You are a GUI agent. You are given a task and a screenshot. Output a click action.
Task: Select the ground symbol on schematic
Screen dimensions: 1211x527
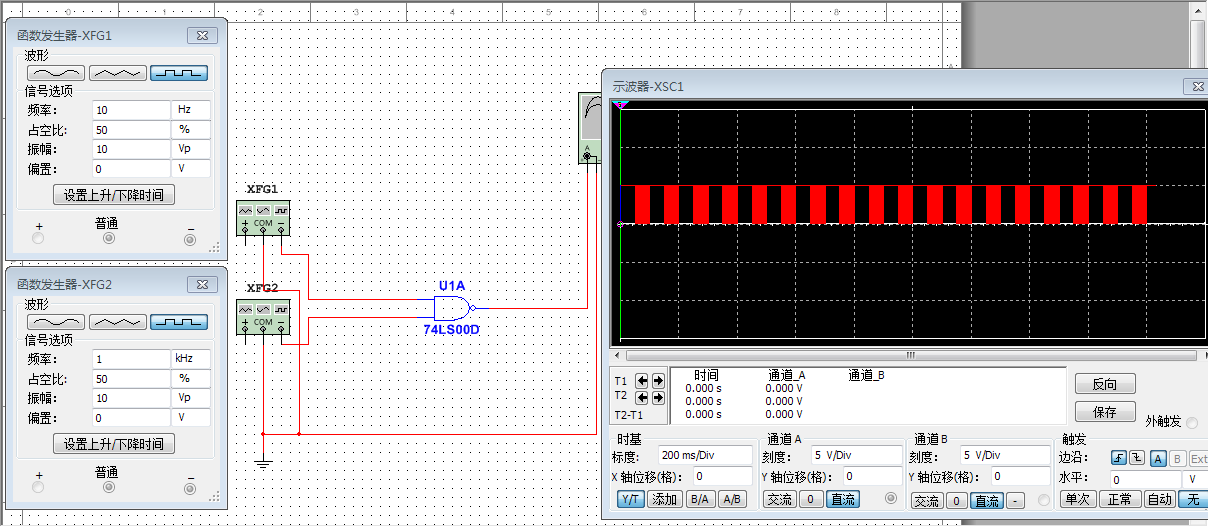click(263, 463)
